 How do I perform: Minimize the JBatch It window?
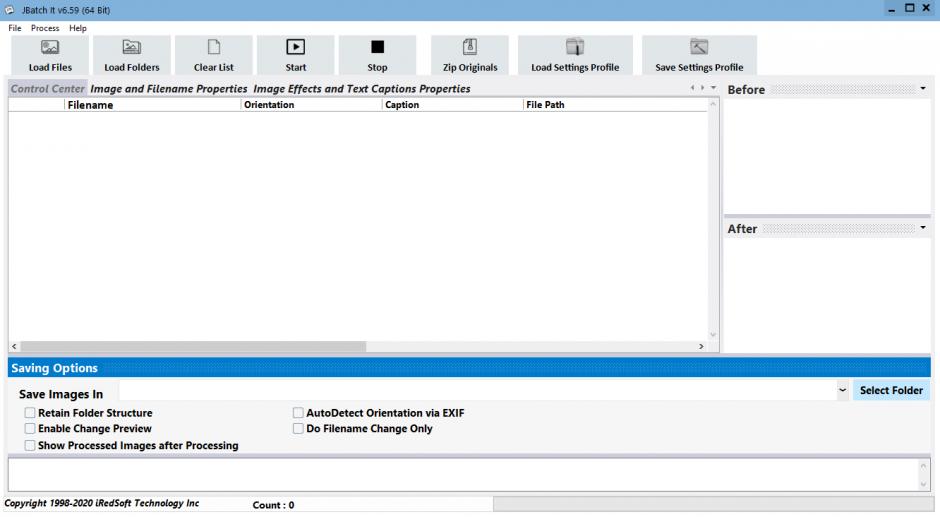[x=892, y=9]
